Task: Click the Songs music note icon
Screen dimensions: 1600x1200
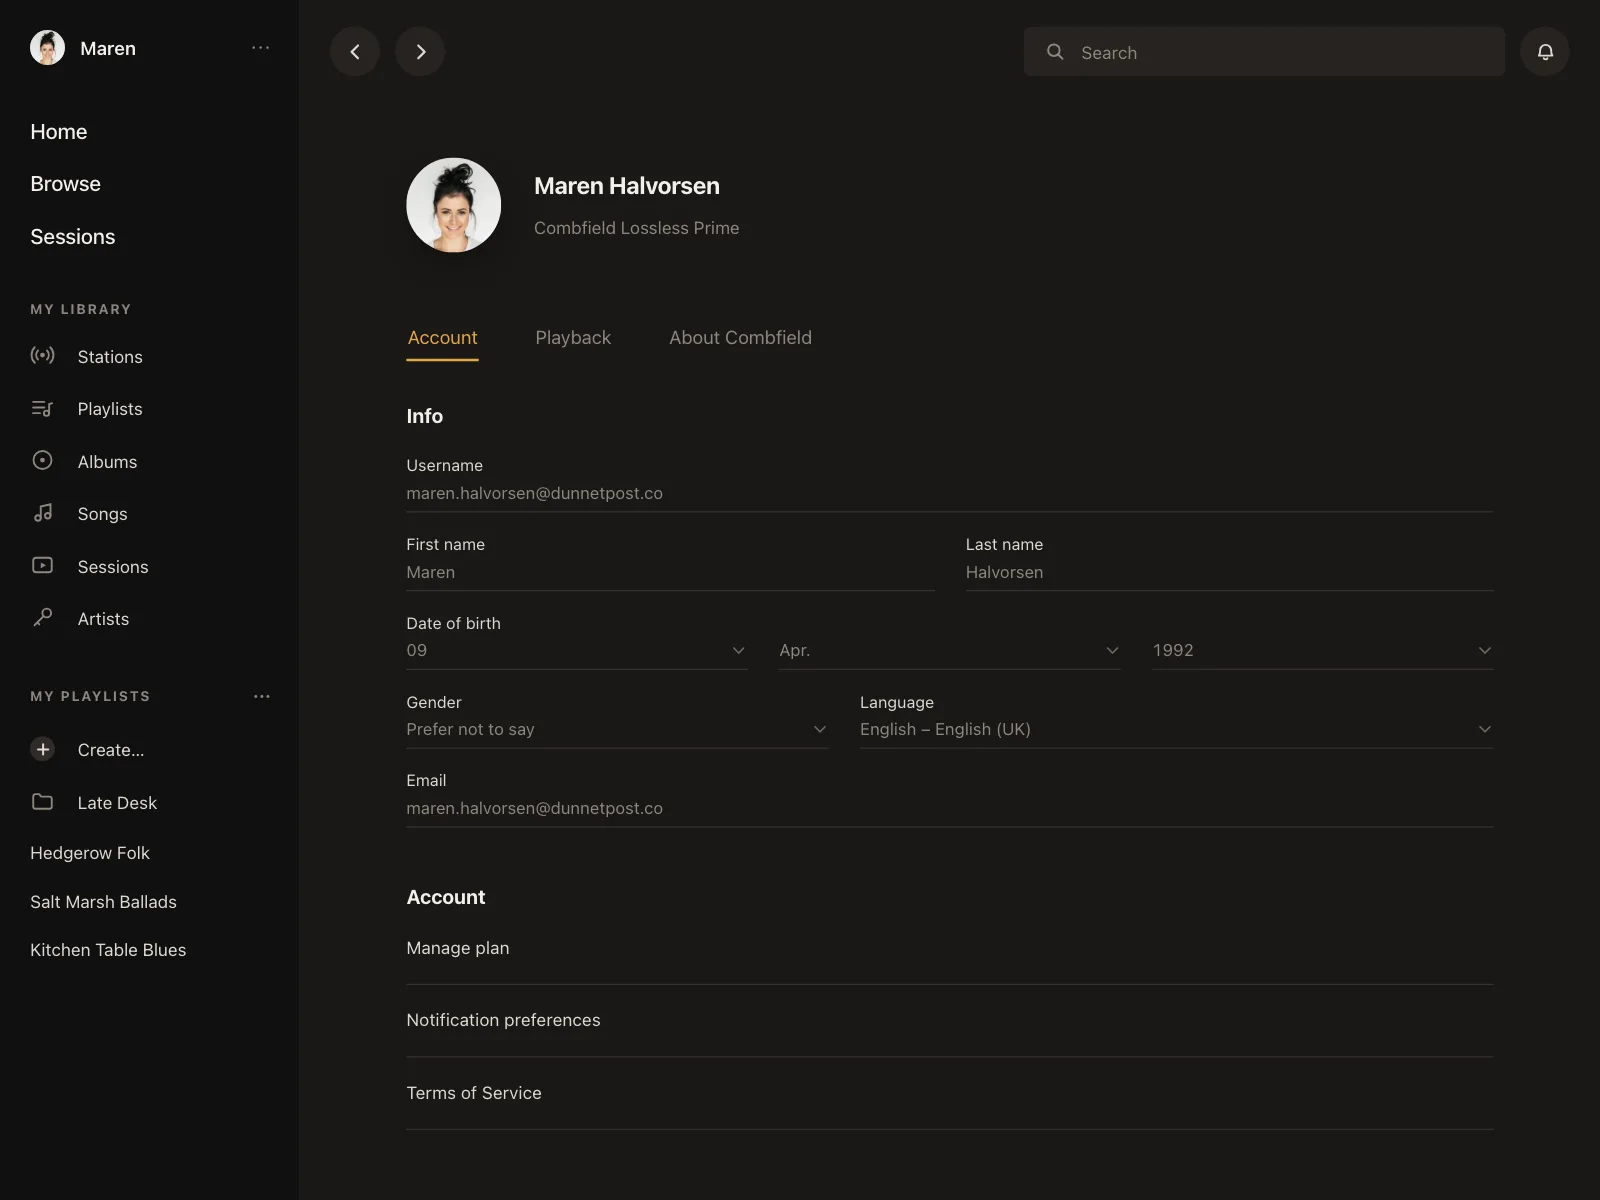Action: coord(42,514)
